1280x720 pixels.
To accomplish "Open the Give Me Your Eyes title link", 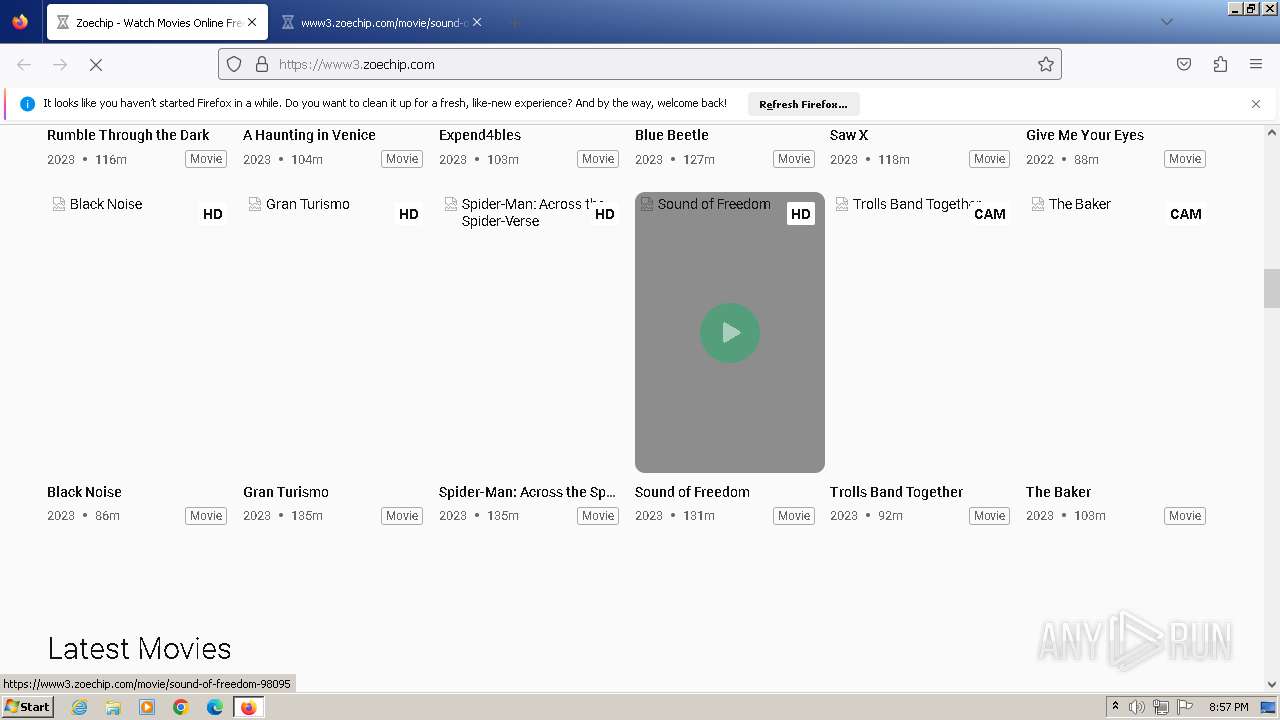I will click(x=1085, y=135).
